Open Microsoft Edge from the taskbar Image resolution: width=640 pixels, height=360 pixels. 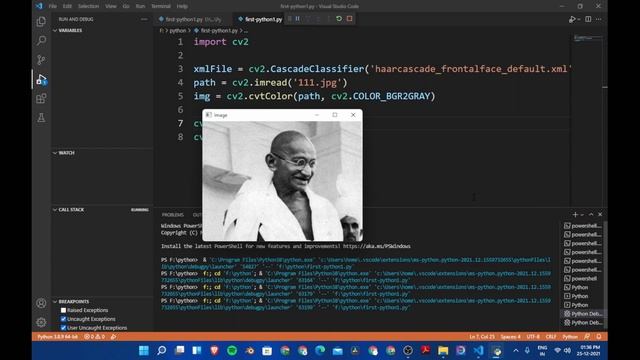click(320, 351)
